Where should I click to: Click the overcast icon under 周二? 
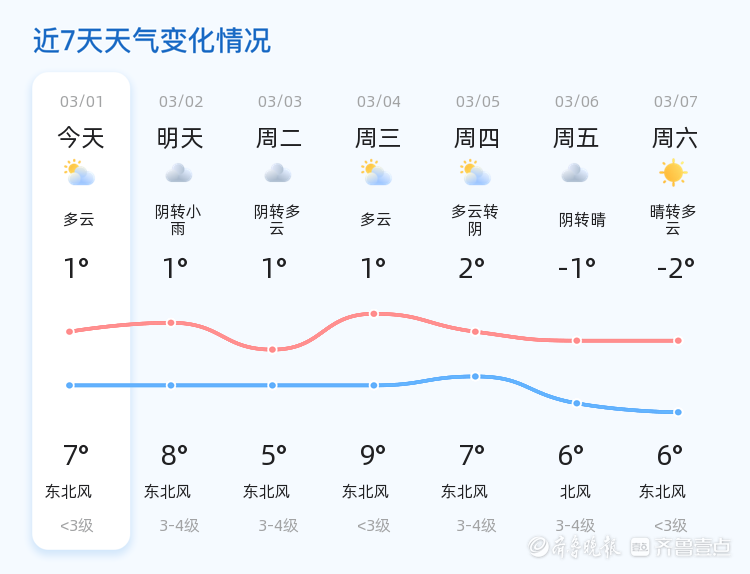coord(277,173)
